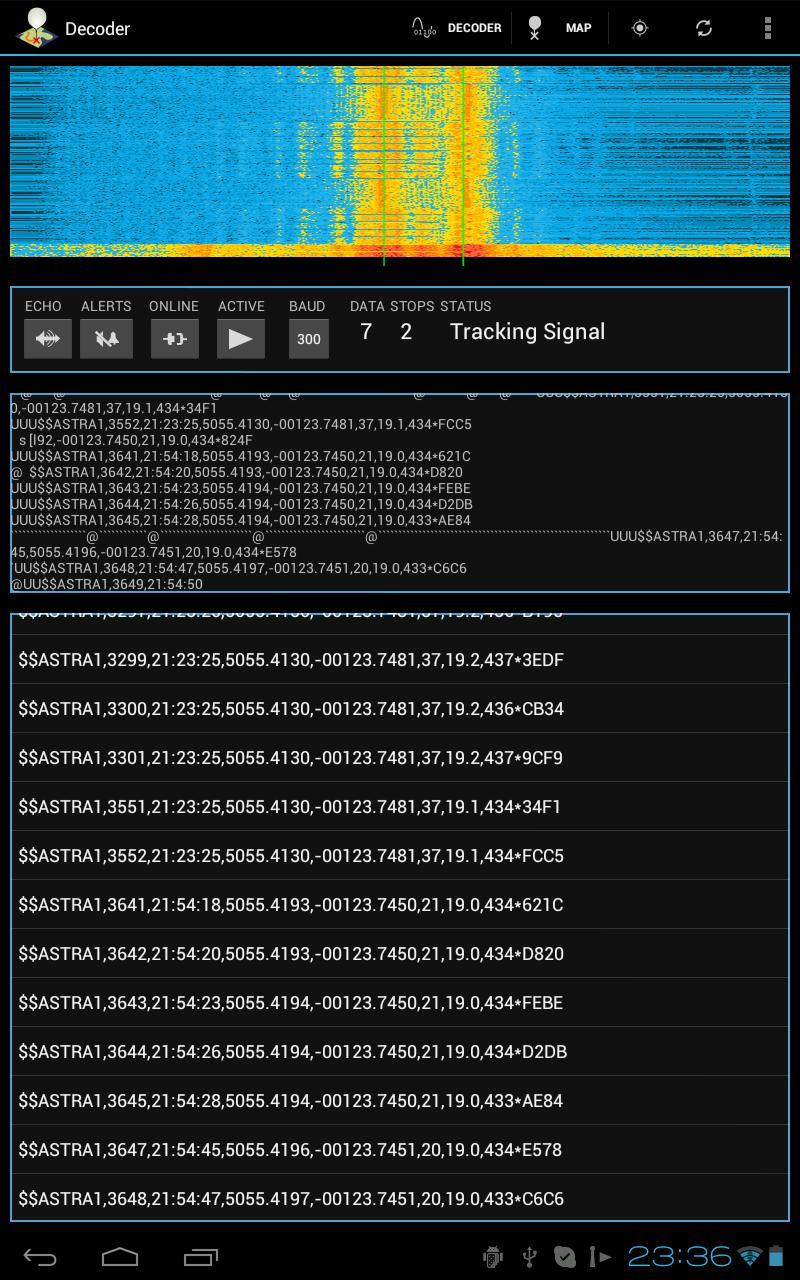This screenshot has height=1280, width=800.
Task: Select the ASTRA1 3648 sentence ending C6C6
Action: click(400, 1198)
